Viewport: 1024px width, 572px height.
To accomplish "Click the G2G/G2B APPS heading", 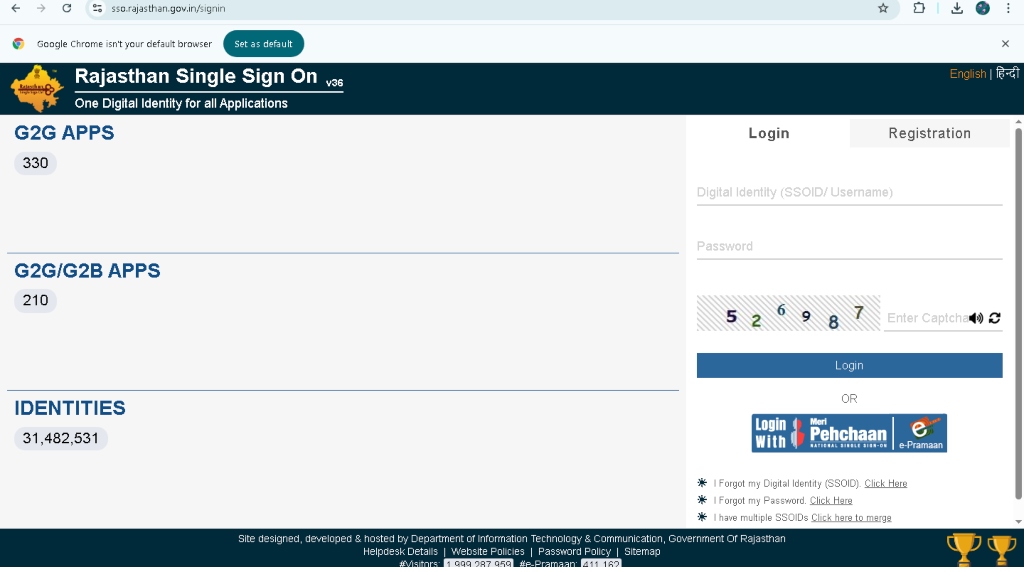I will coord(87,270).
